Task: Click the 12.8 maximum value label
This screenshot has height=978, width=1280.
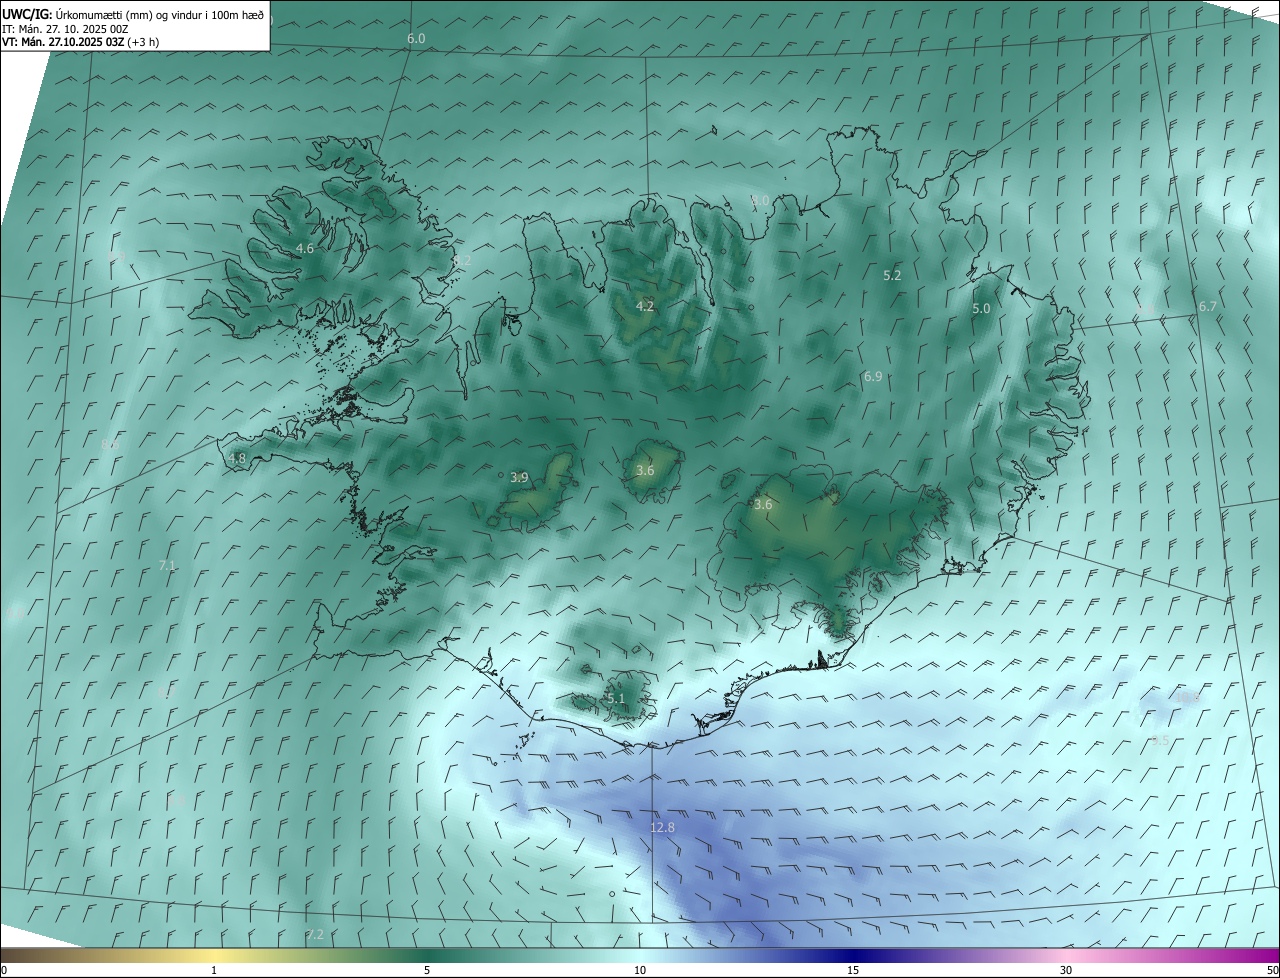Action: tap(663, 827)
